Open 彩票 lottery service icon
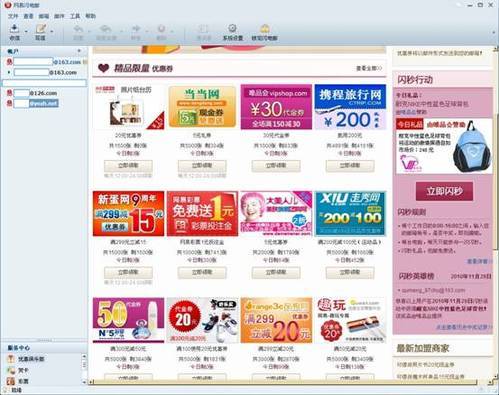Image resolution: width=499 pixels, height=395 pixels. click(12, 381)
